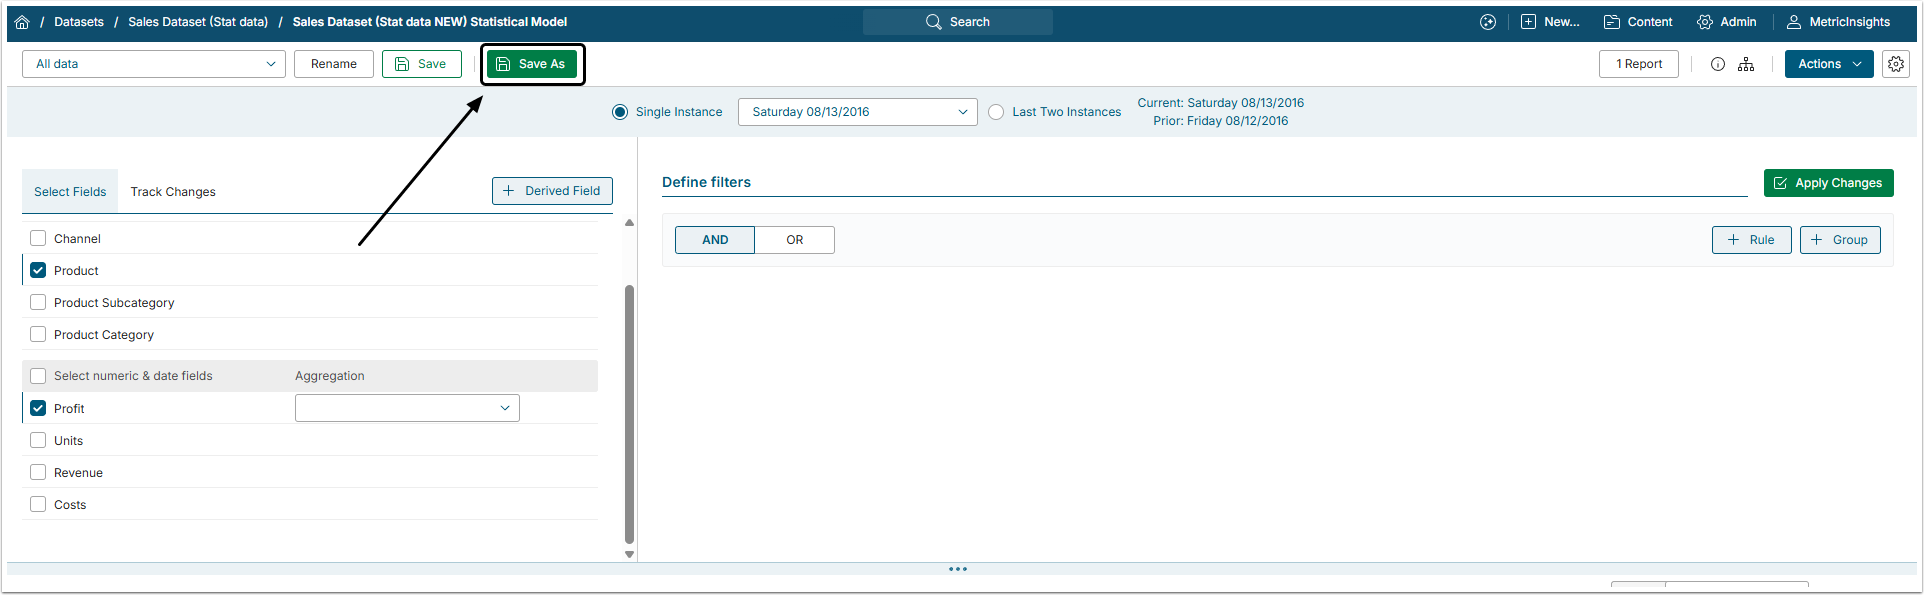Image resolution: width=1924 pixels, height=595 pixels.
Task: Select the Last Two Instances radio button
Action: (996, 112)
